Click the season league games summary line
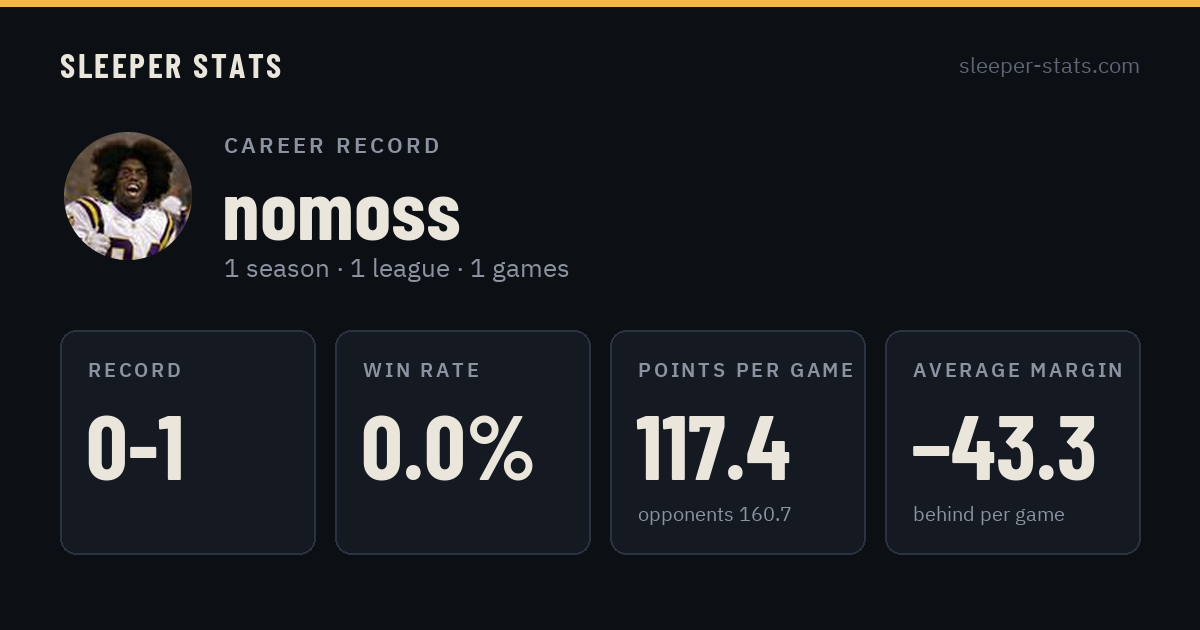 (396, 269)
